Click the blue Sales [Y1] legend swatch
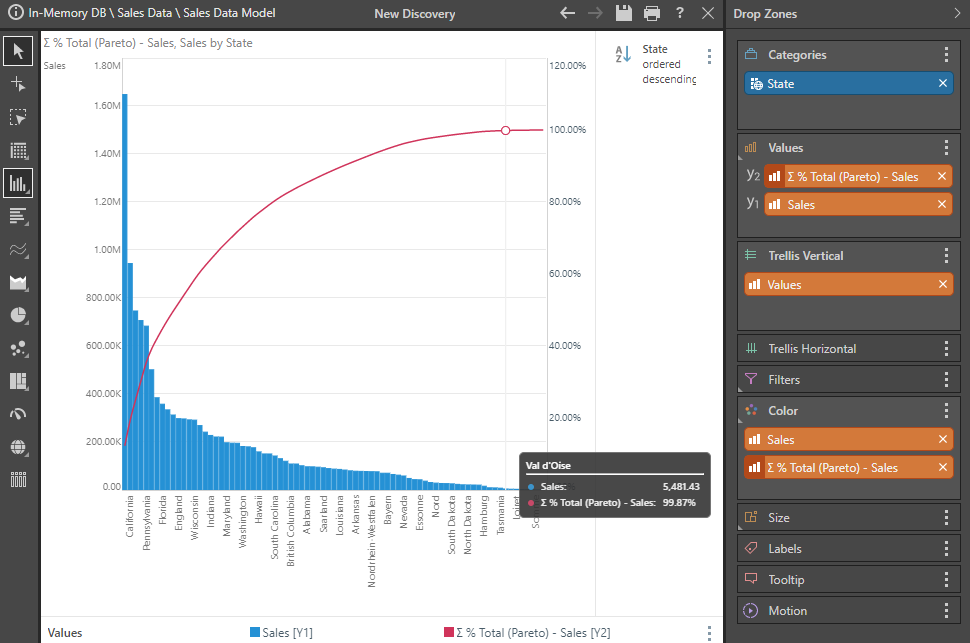The width and height of the screenshot is (970, 643). 255,633
